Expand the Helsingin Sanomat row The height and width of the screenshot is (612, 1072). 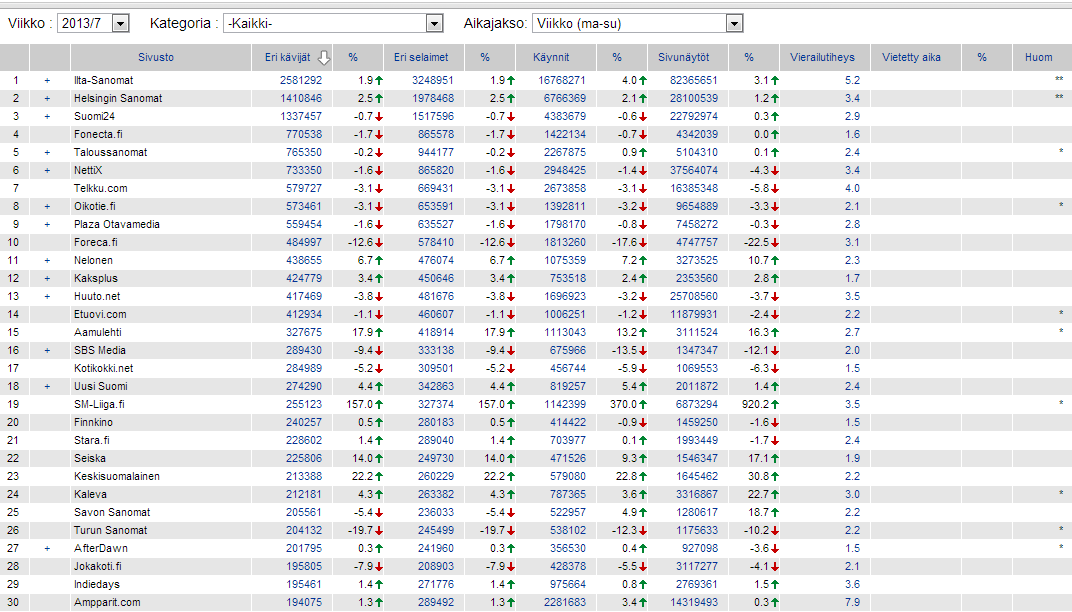[x=47, y=98]
